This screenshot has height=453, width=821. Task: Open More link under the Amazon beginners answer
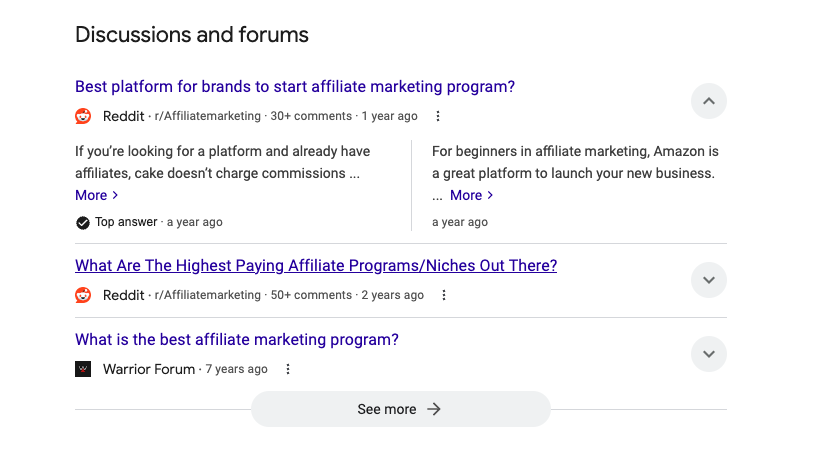(471, 195)
